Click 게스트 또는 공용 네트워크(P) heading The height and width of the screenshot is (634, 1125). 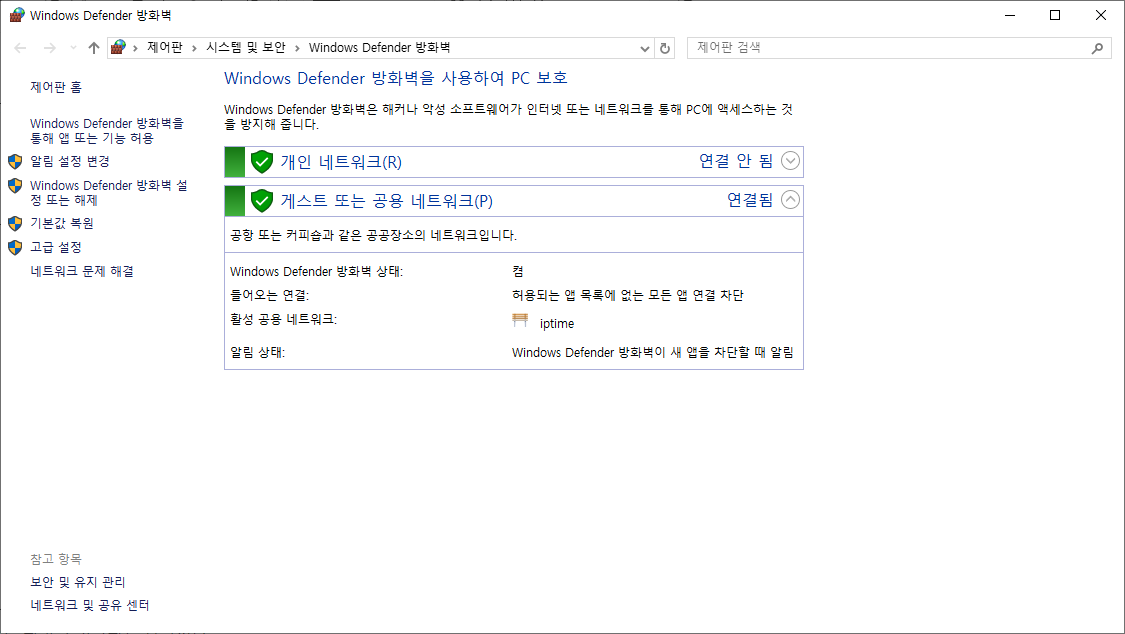tap(387, 201)
